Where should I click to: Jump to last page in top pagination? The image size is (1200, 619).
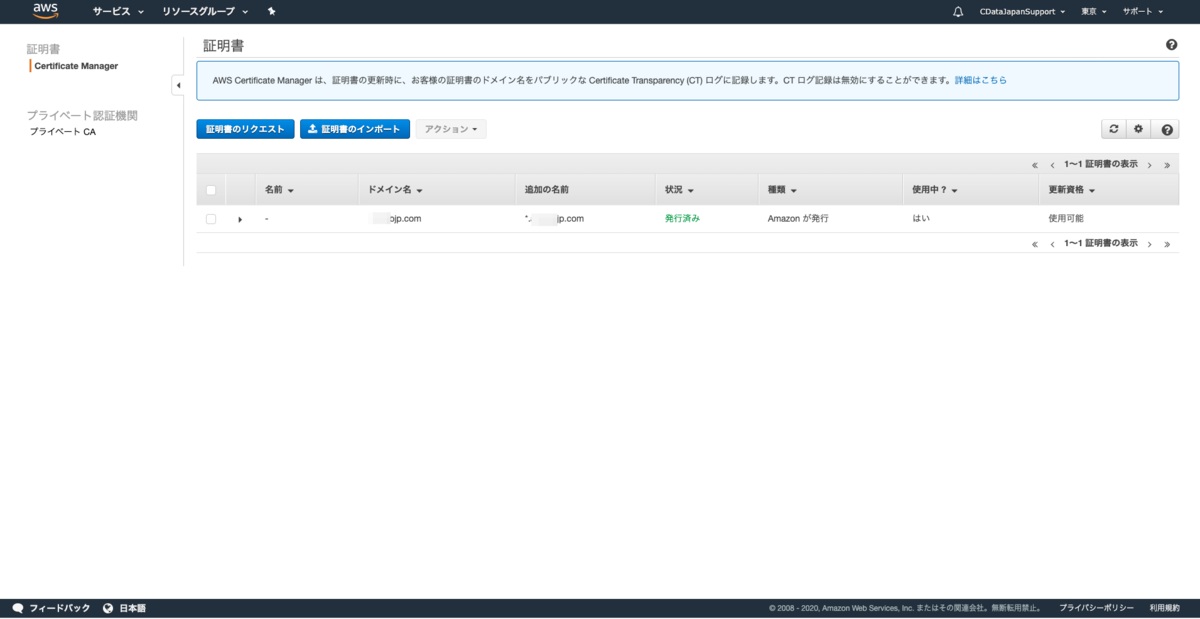click(1167, 164)
